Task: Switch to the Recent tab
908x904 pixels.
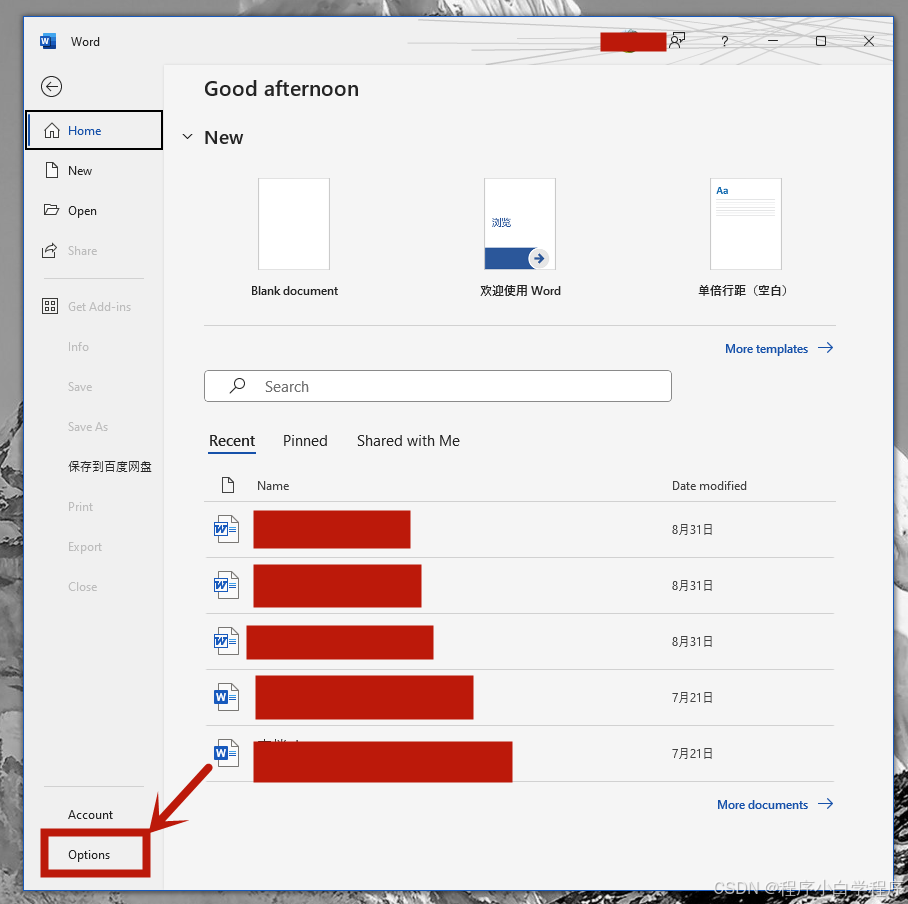Action: click(x=232, y=441)
